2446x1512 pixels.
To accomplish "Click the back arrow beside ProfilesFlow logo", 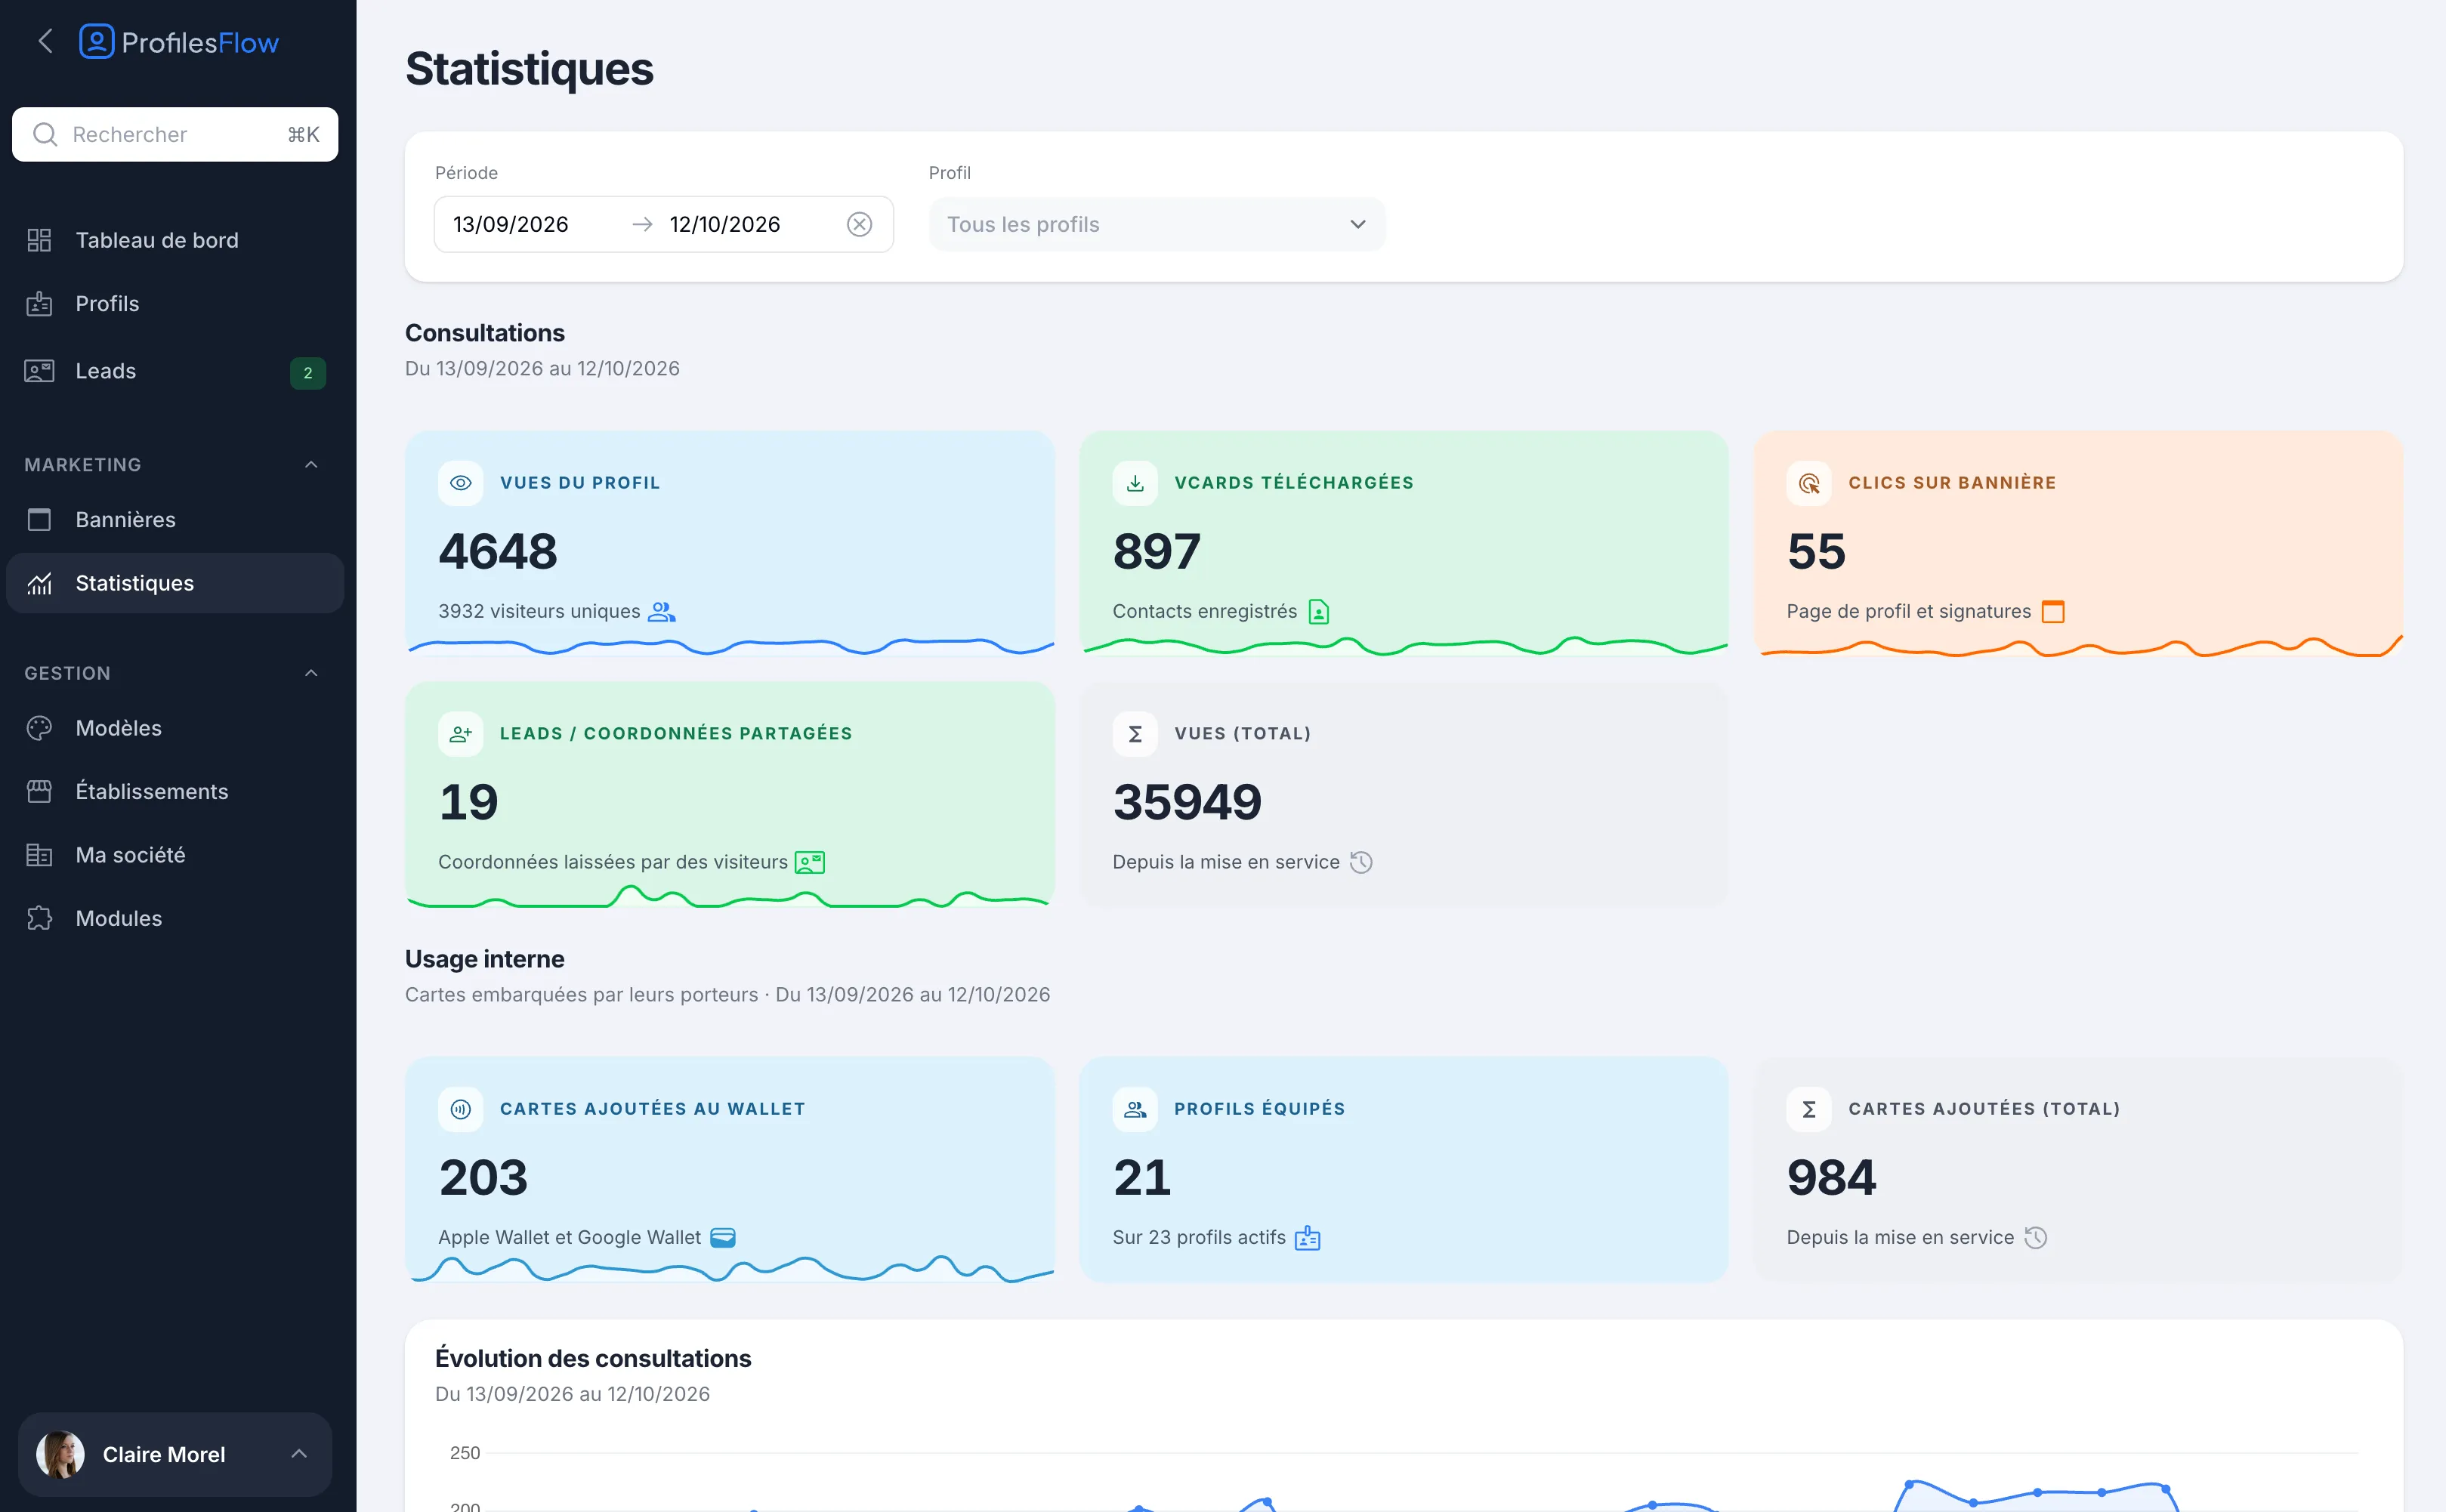I will [x=45, y=42].
